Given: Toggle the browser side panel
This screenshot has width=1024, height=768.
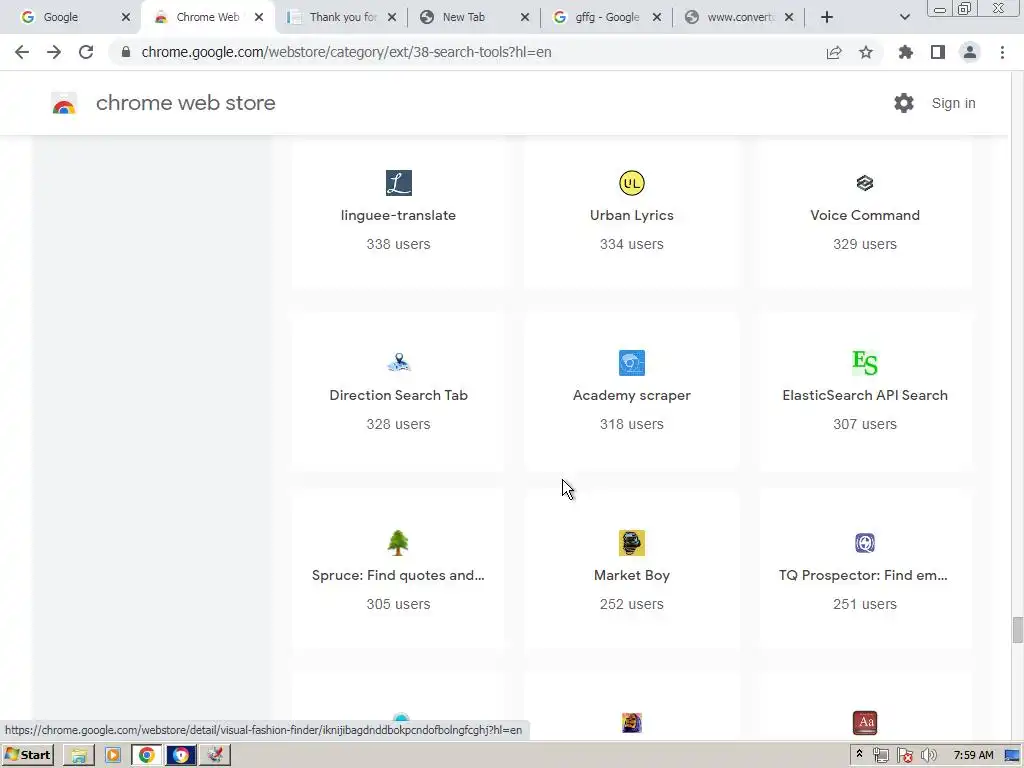Looking at the screenshot, I should tap(938, 52).
